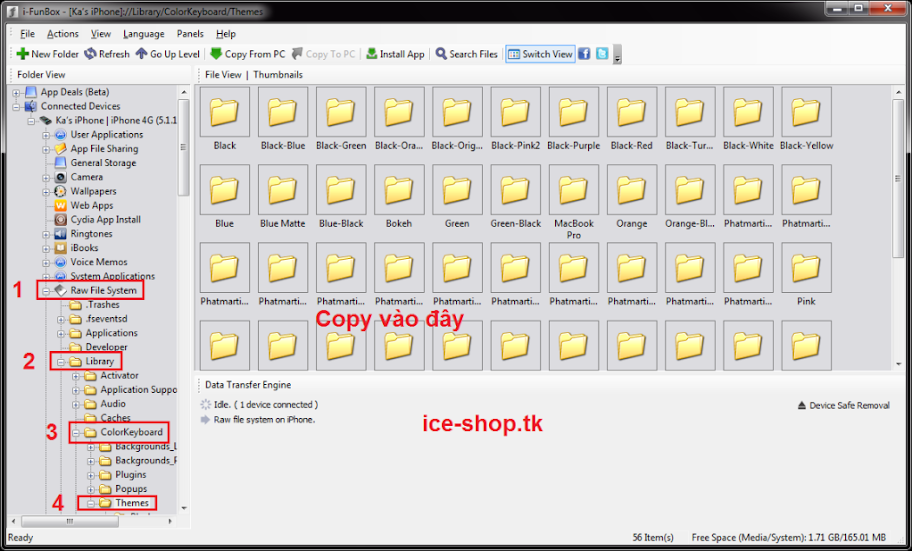912x551 pixels.
Task: Select the Applications folder in tree
Action: (112, 333)
